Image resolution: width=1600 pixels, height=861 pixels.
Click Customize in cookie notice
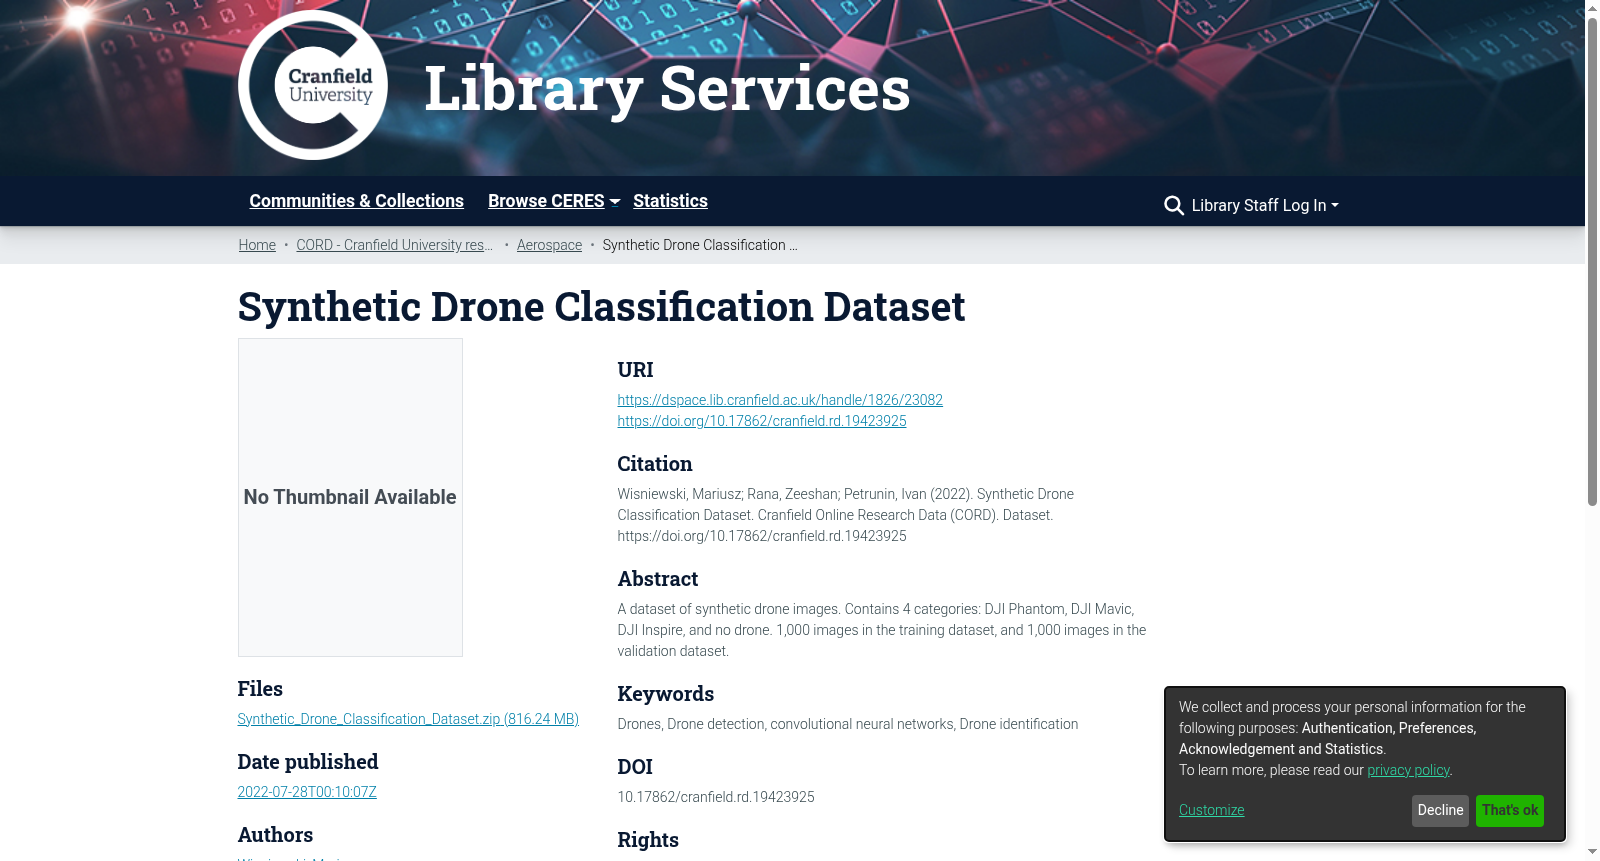coord(1211,810)
